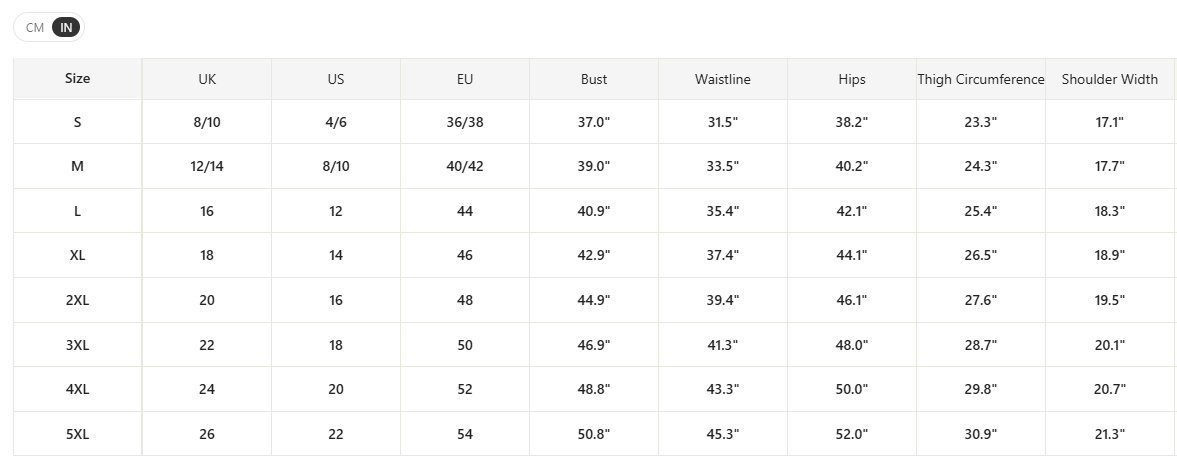Click the Bust column header
The width and height of the screenshot is (1177, 461).
(x=594, y=79)
